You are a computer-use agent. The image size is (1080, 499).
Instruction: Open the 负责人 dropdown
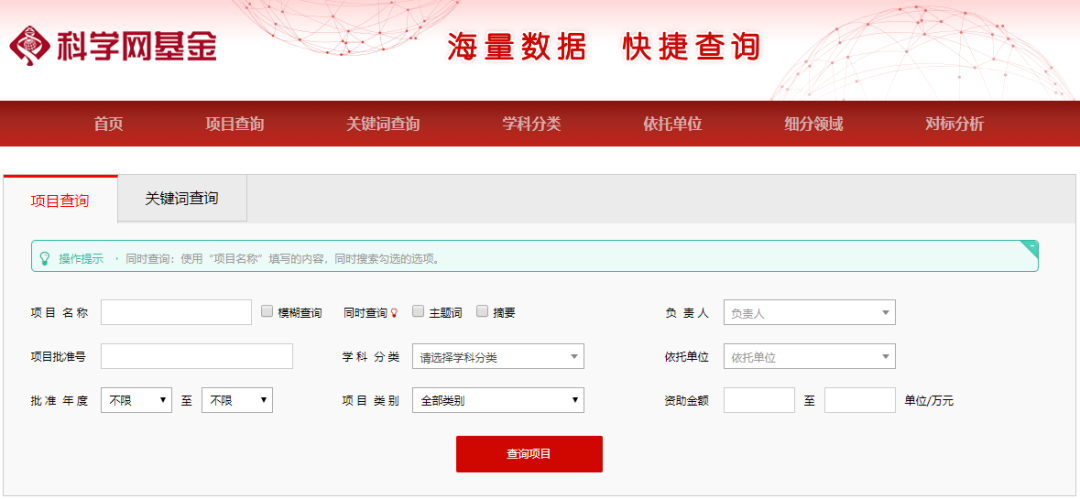[809, 313]
